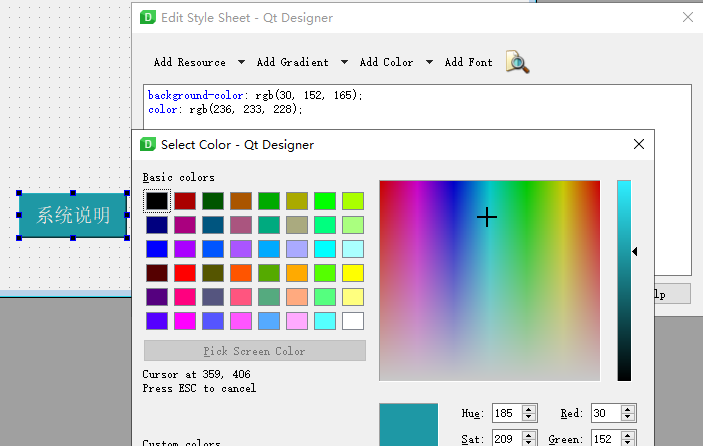Click the Add Font button
The width and height of the screenshot is (703, 446).
(469, 62)
